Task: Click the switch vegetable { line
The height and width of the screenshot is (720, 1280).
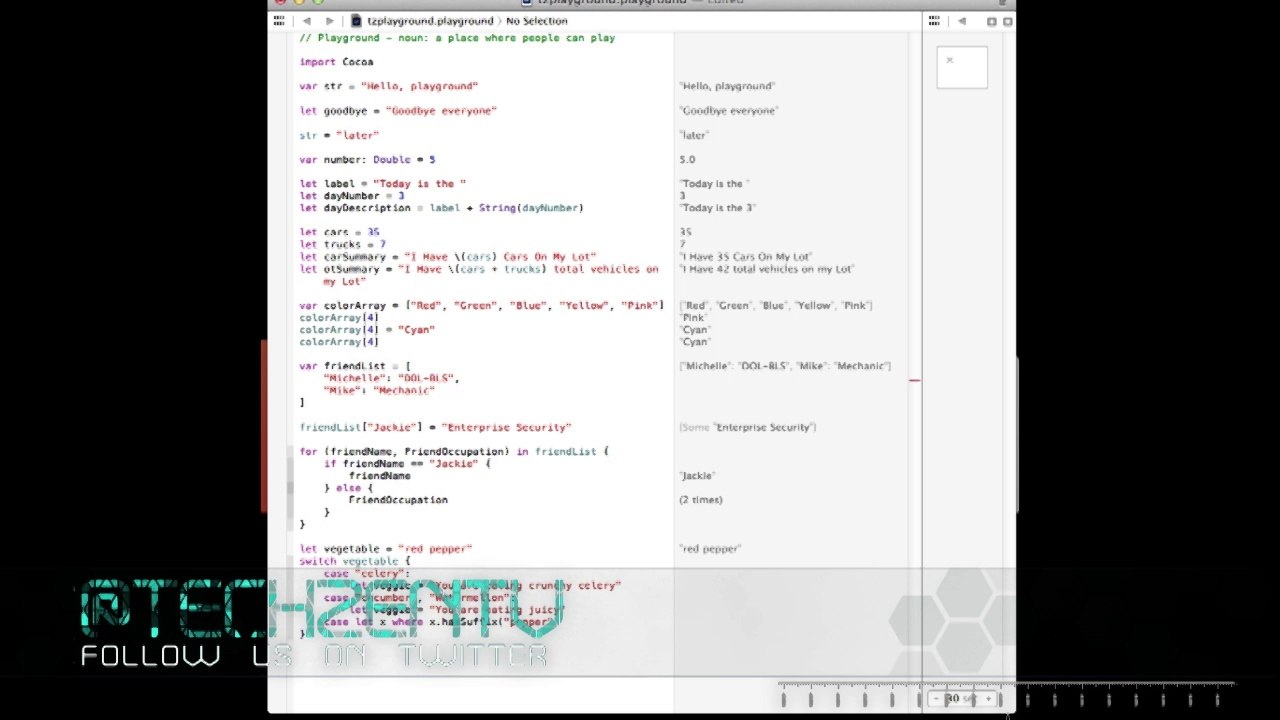Action: [355, 561]
